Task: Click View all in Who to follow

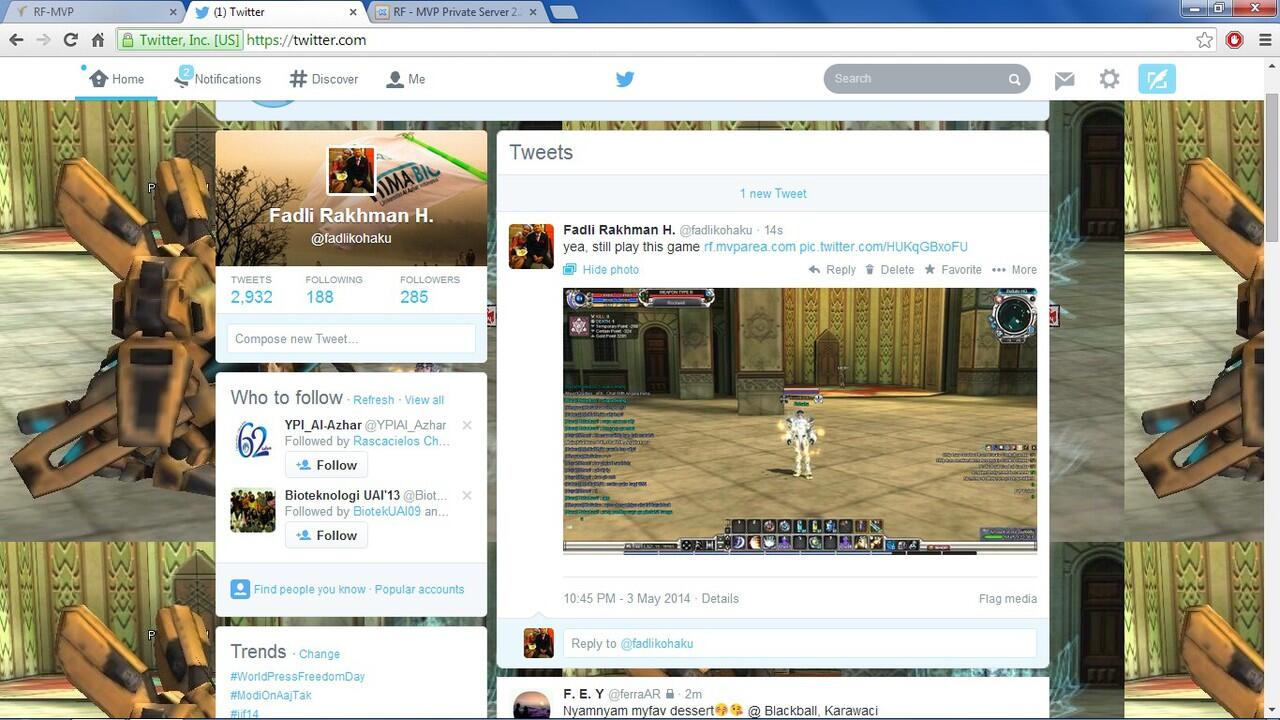Action: click(424, 400)
